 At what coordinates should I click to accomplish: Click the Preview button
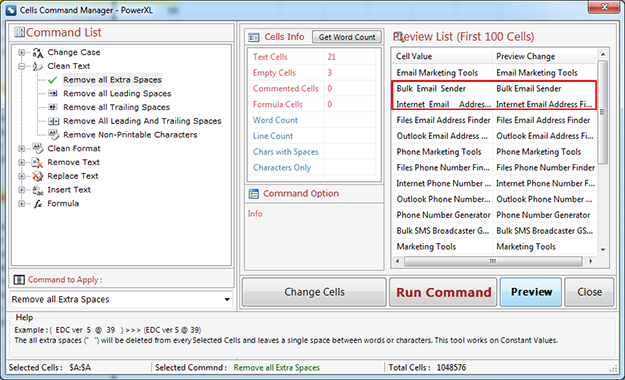(531, 292)
